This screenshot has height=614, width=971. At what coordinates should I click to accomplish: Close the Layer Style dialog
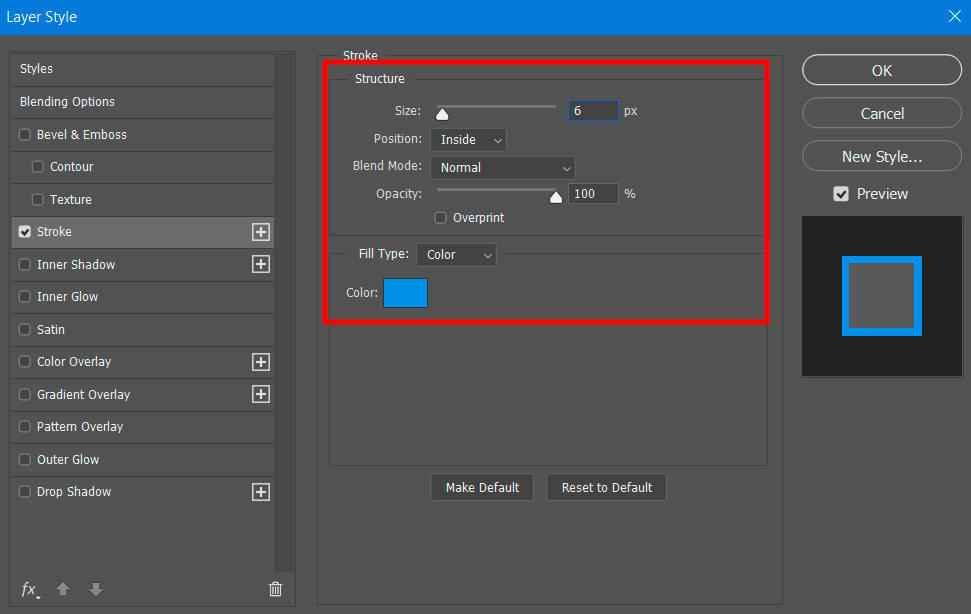[955, 16]
